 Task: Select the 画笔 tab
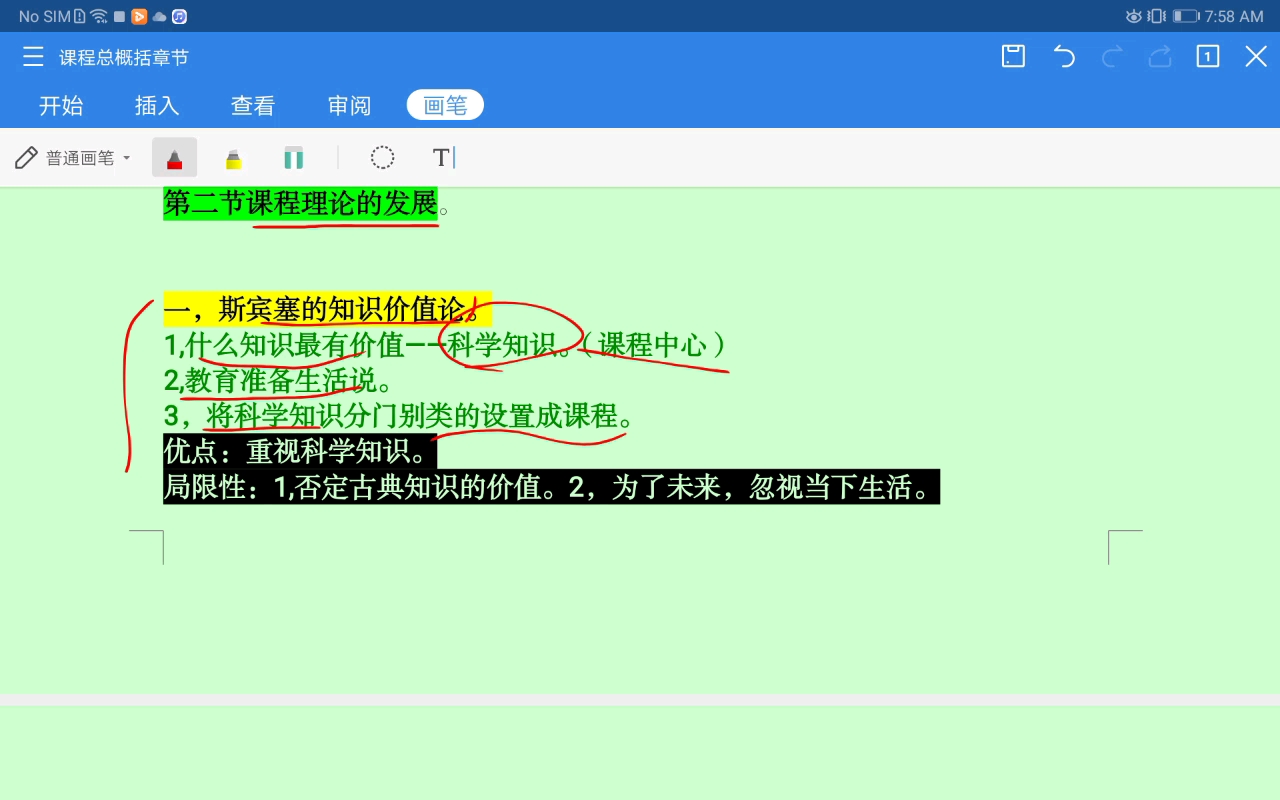tap(445, 105)
